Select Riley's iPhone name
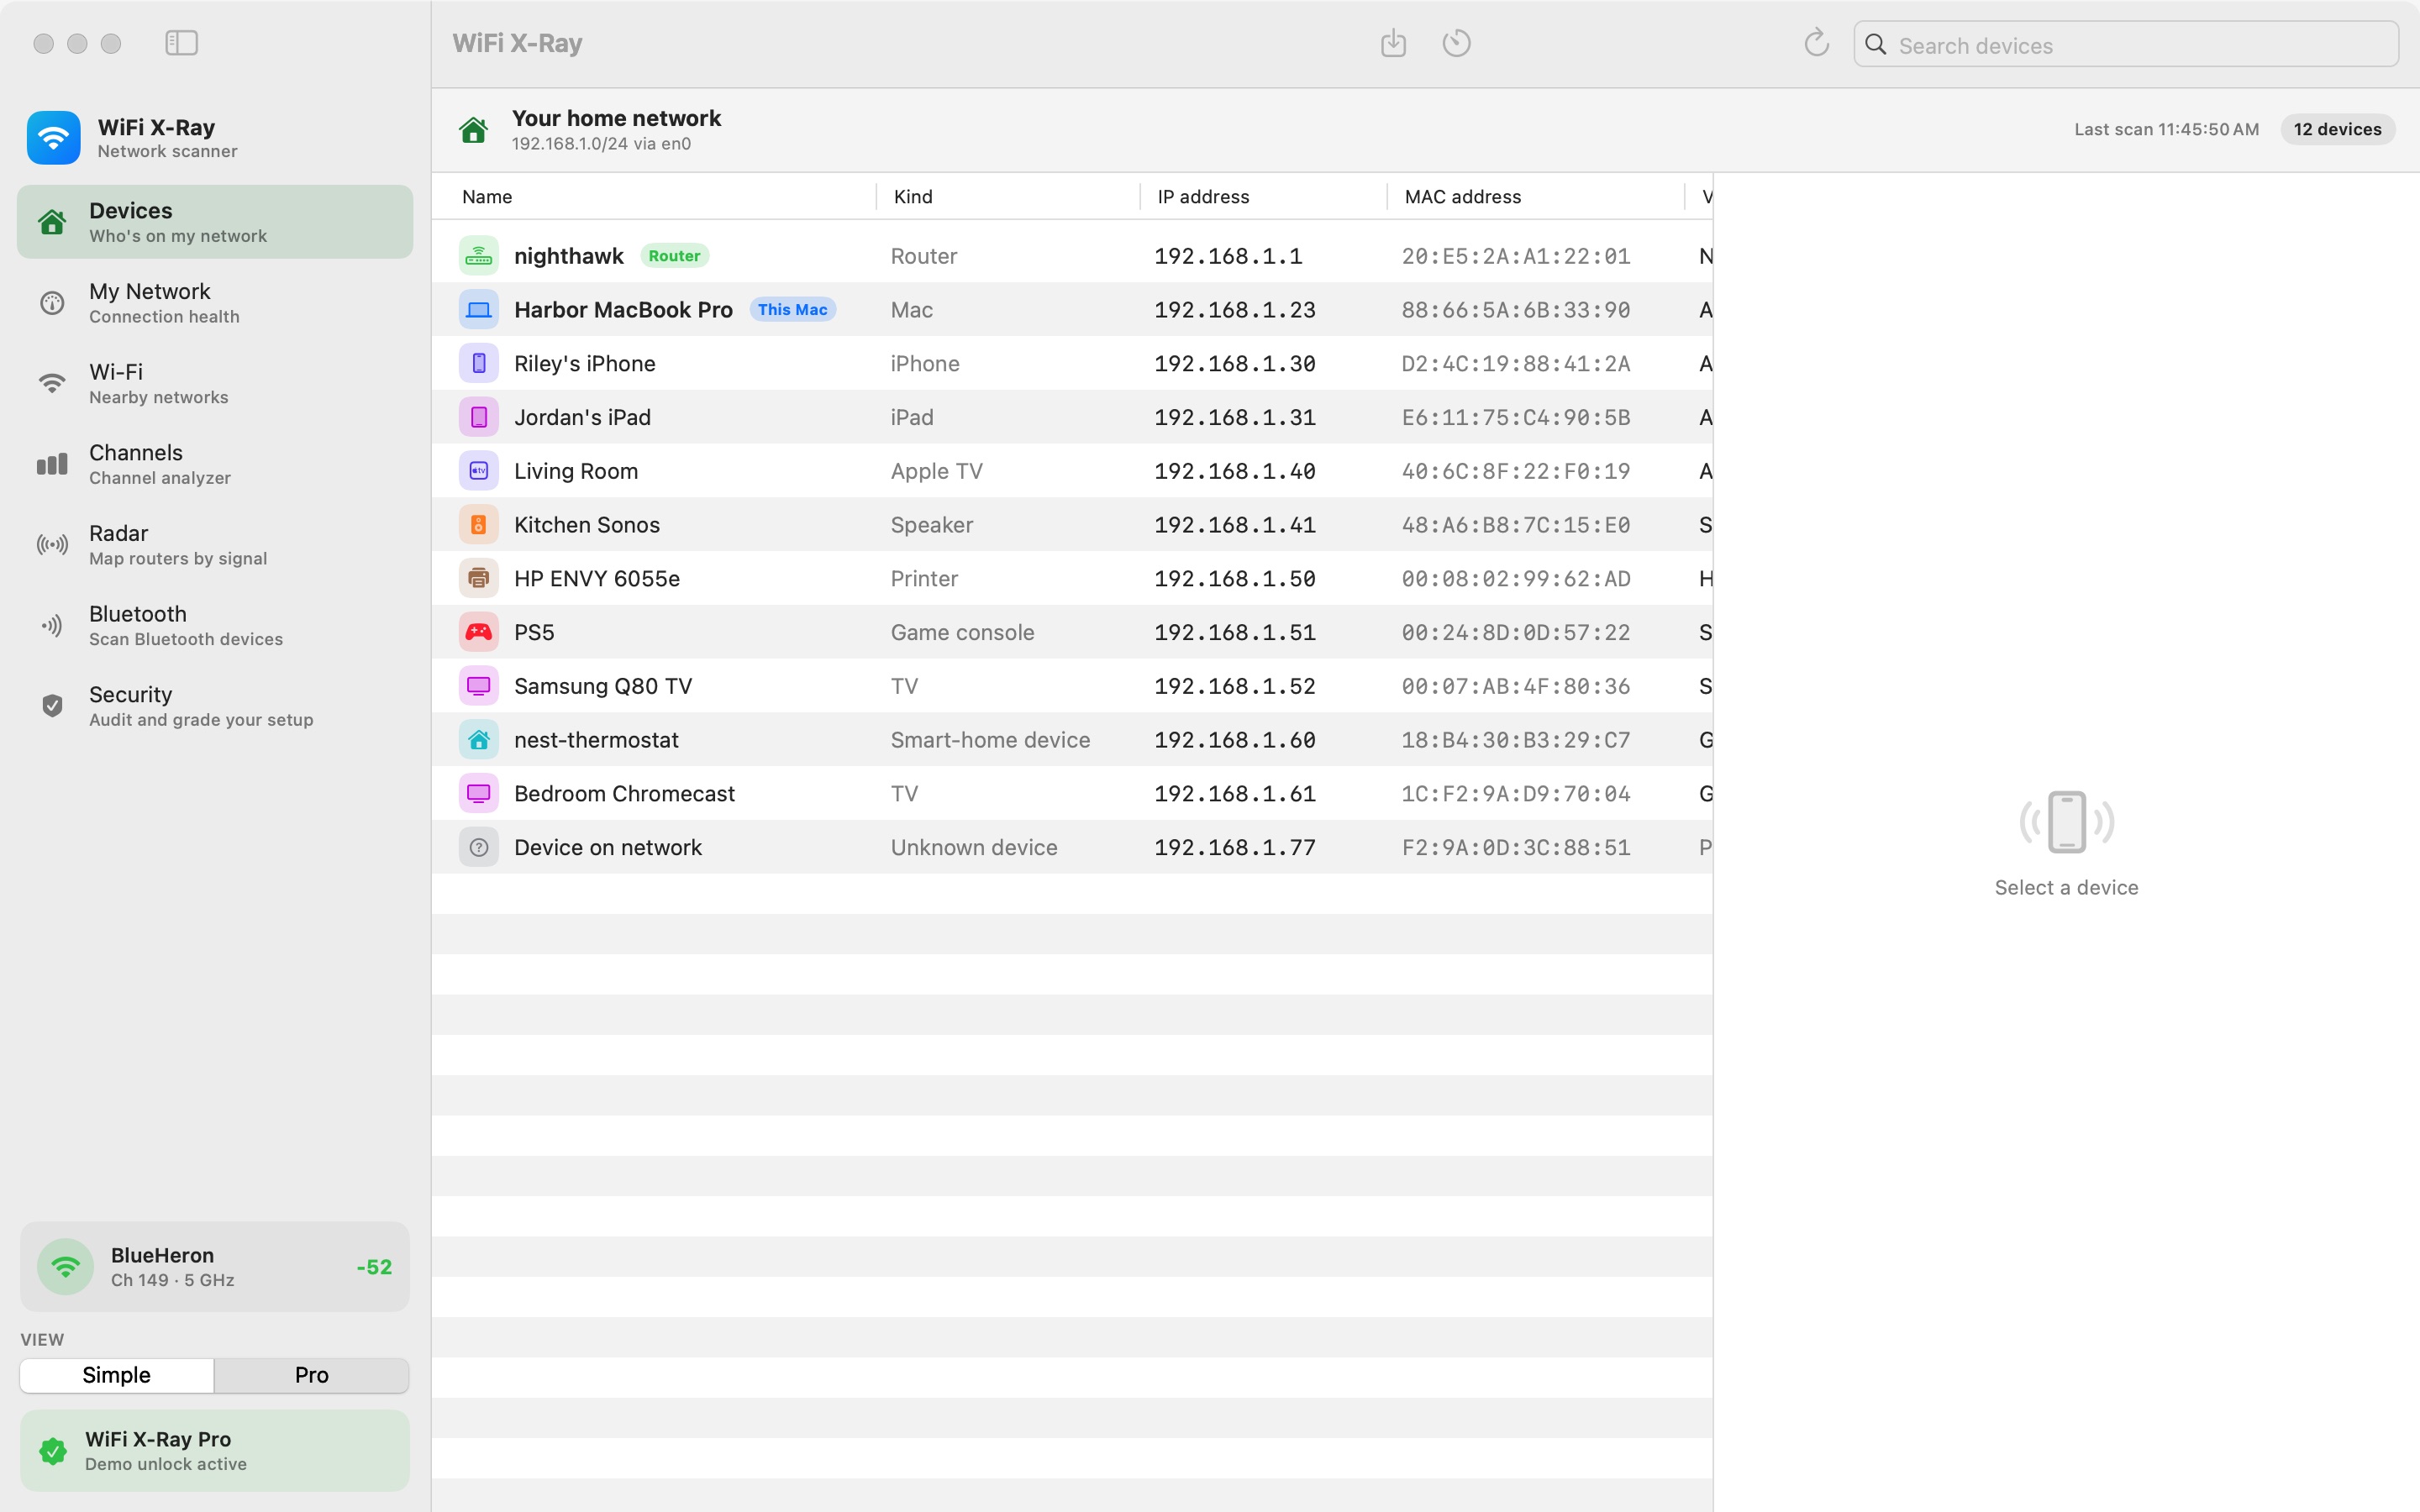Viewport: 2420px width, 1512px height. point(584,364)
